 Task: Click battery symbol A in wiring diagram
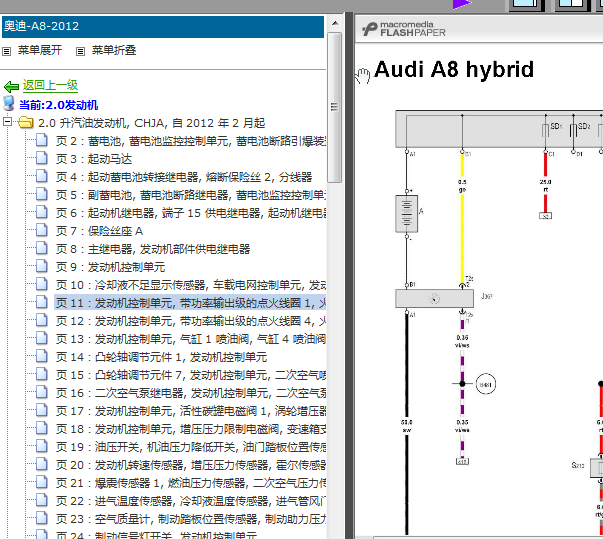click(406, 214)
